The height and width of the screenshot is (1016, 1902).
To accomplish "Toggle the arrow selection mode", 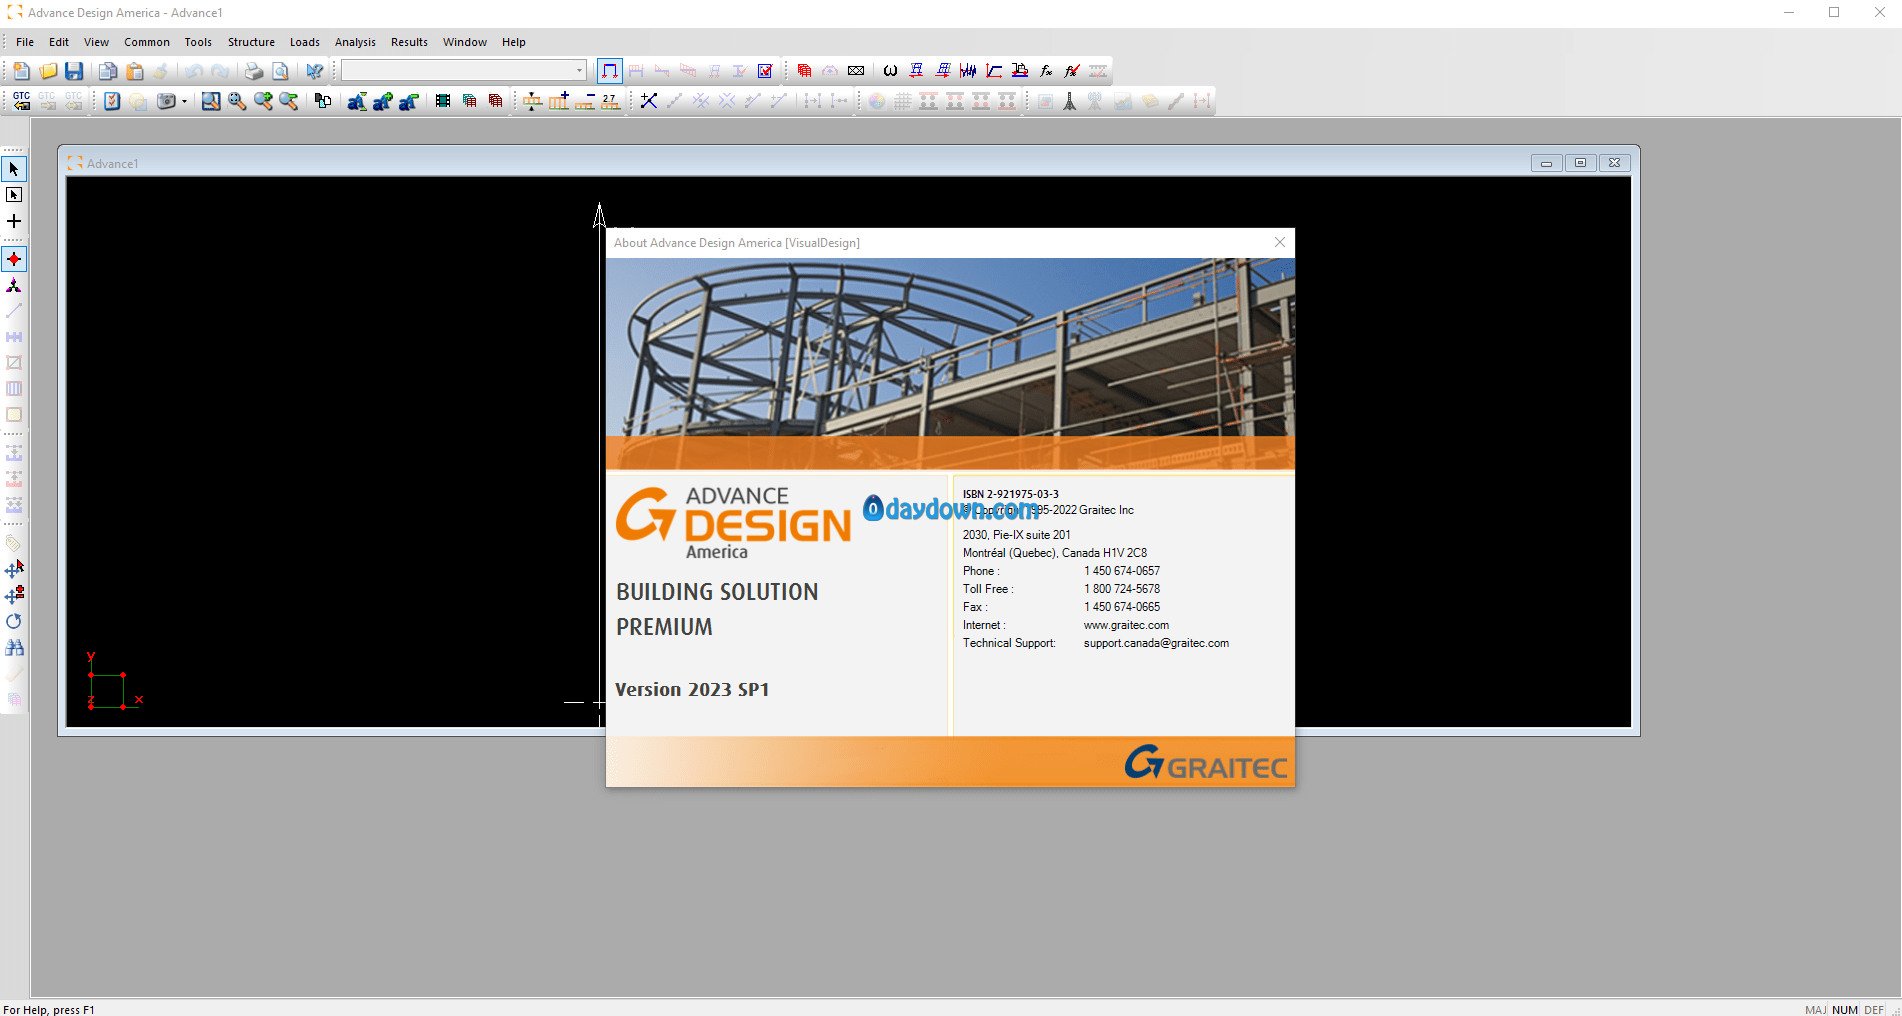I will click(14, 169).
